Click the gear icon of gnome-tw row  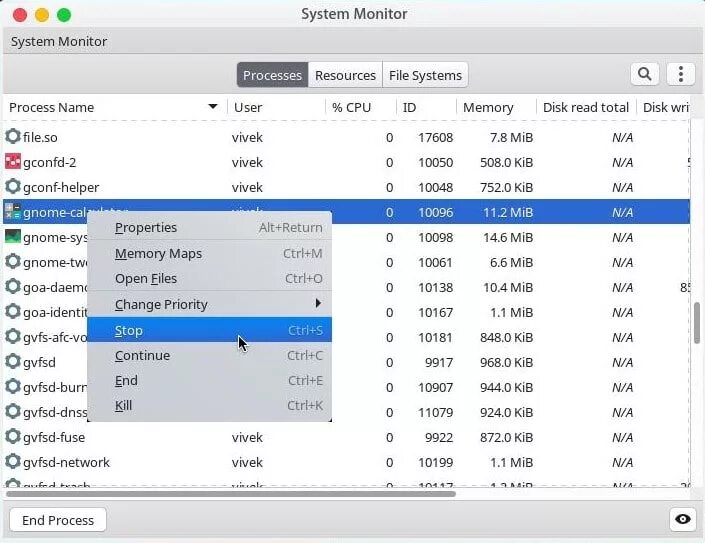click(x=13, y=261)
